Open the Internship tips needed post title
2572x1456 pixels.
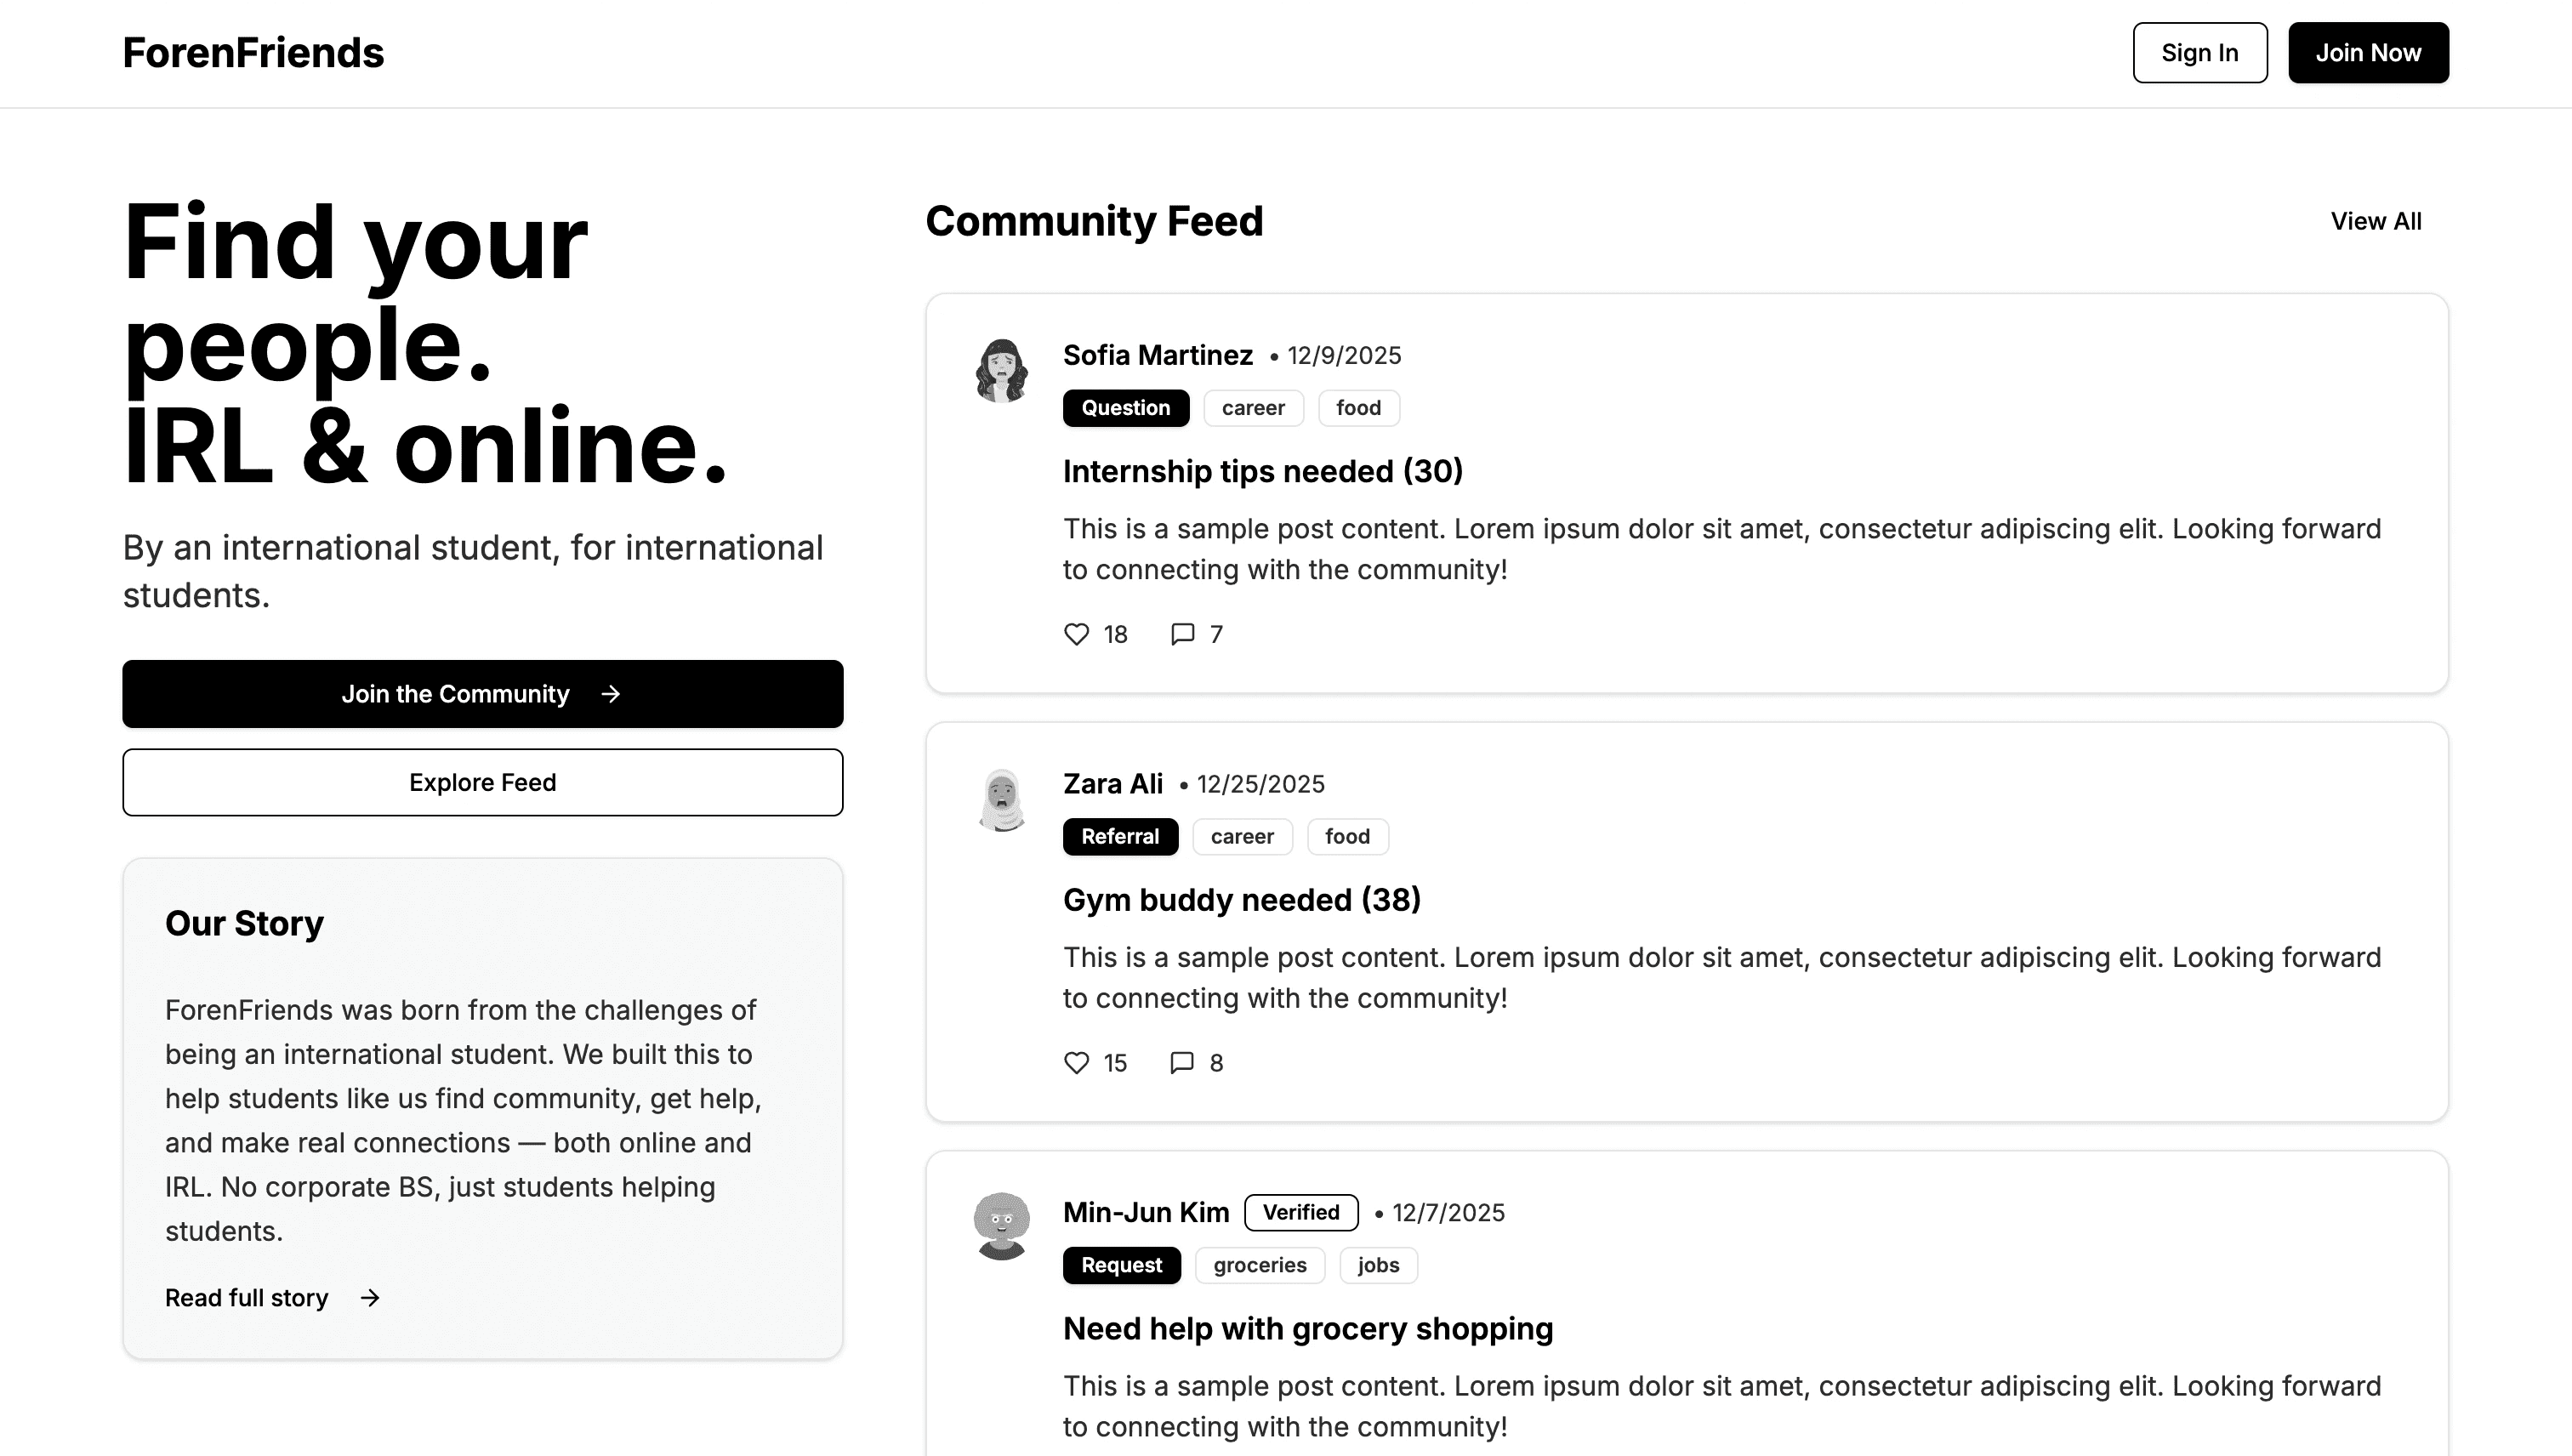(1262, 471)
